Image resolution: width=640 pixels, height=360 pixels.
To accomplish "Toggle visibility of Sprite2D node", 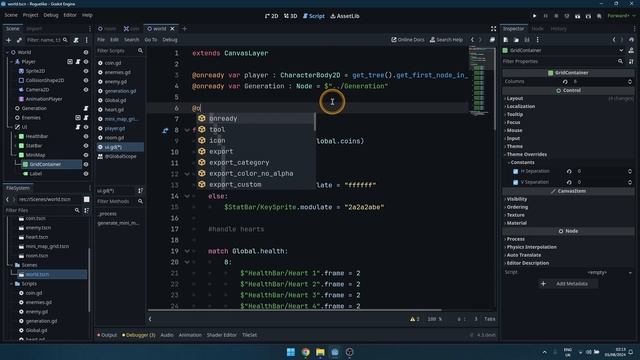I will pyautogui.click(x=86, y=71).
